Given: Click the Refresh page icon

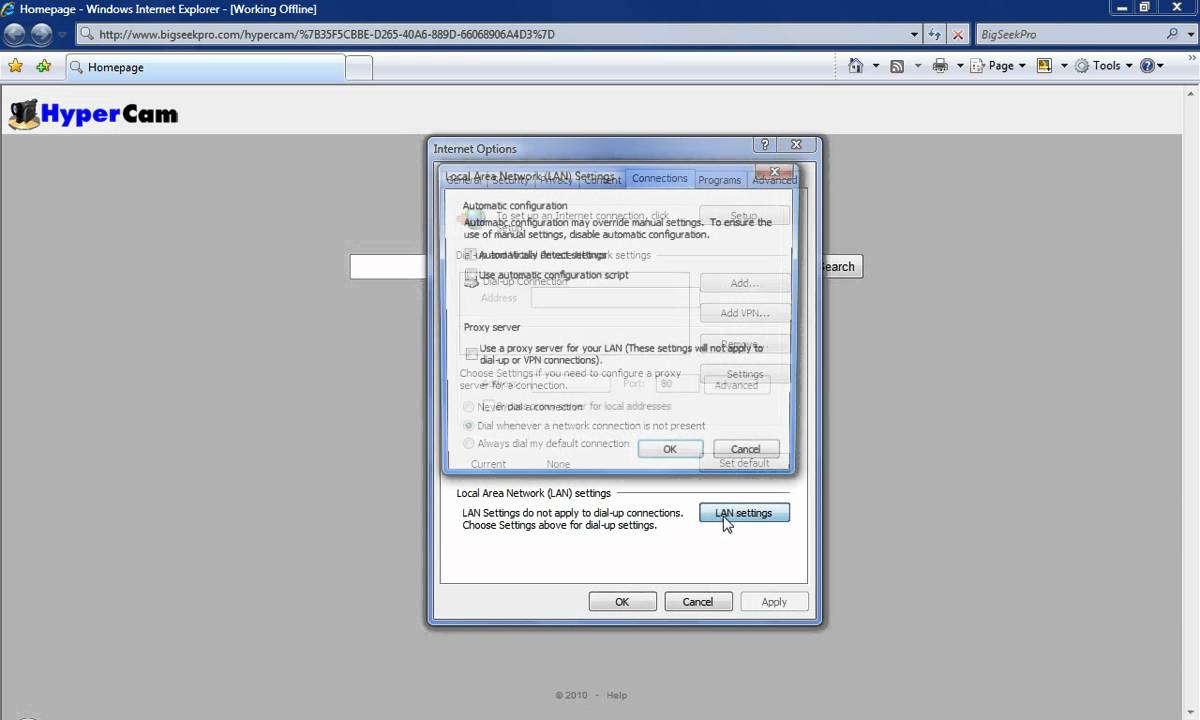Looking at the screenshot, I should click(x=934, y=34).
